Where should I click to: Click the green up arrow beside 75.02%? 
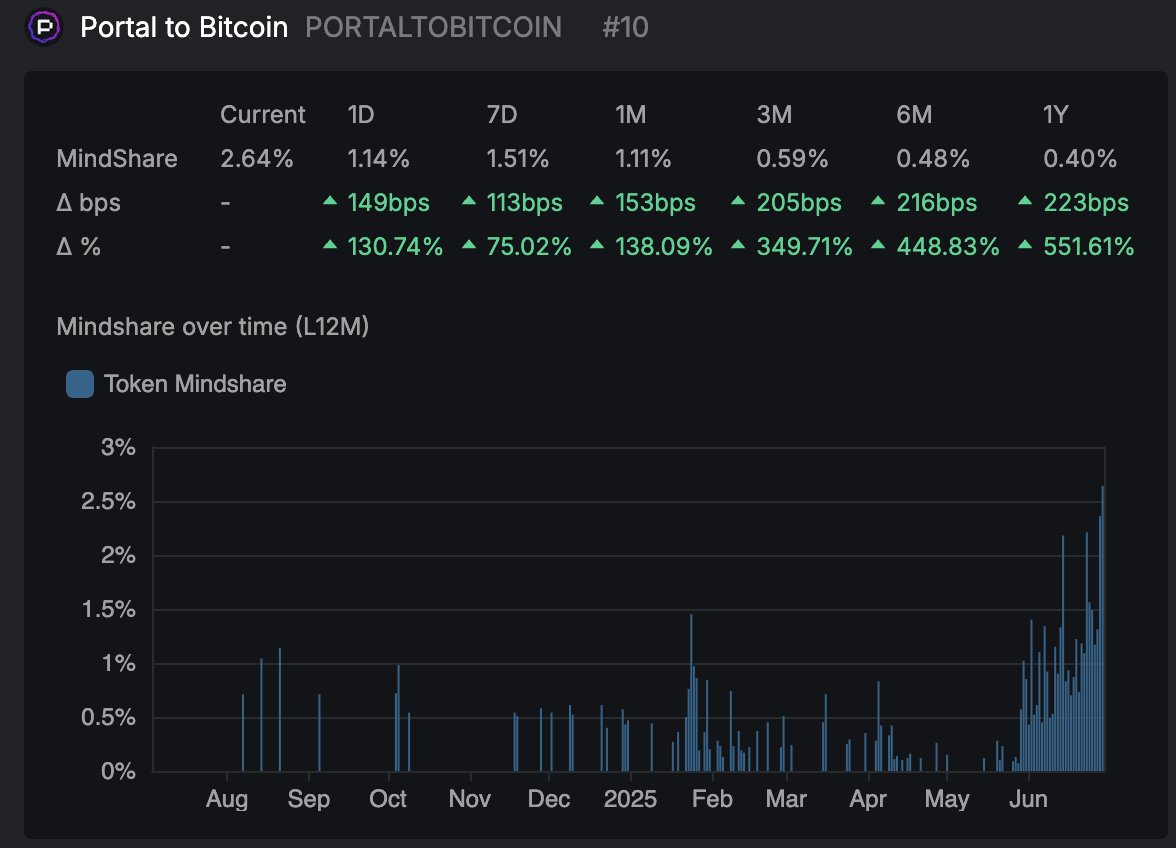click(x=469, y=244)
